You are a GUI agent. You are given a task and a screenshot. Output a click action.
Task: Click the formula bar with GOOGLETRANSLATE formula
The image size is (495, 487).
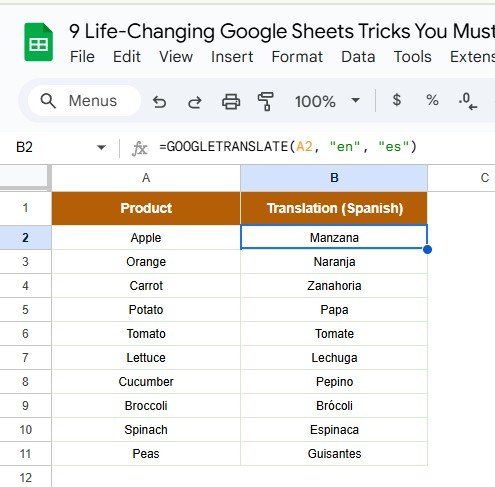(307, 147)
